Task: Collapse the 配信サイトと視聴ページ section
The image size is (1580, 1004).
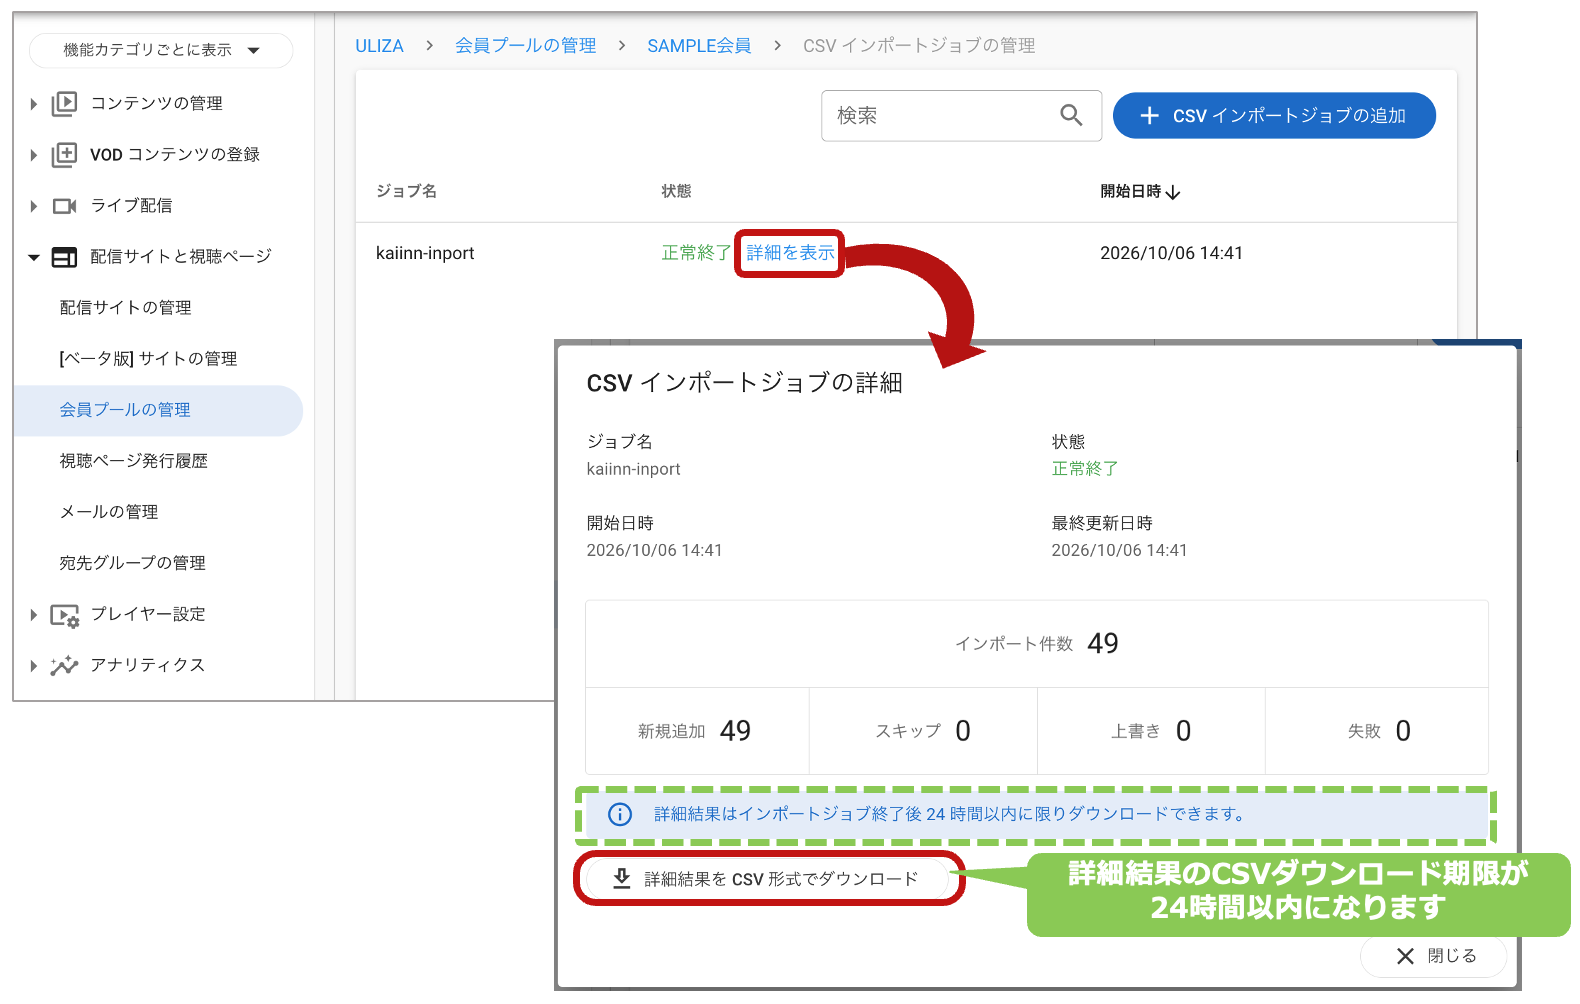Action: click(x=33, y=257)
